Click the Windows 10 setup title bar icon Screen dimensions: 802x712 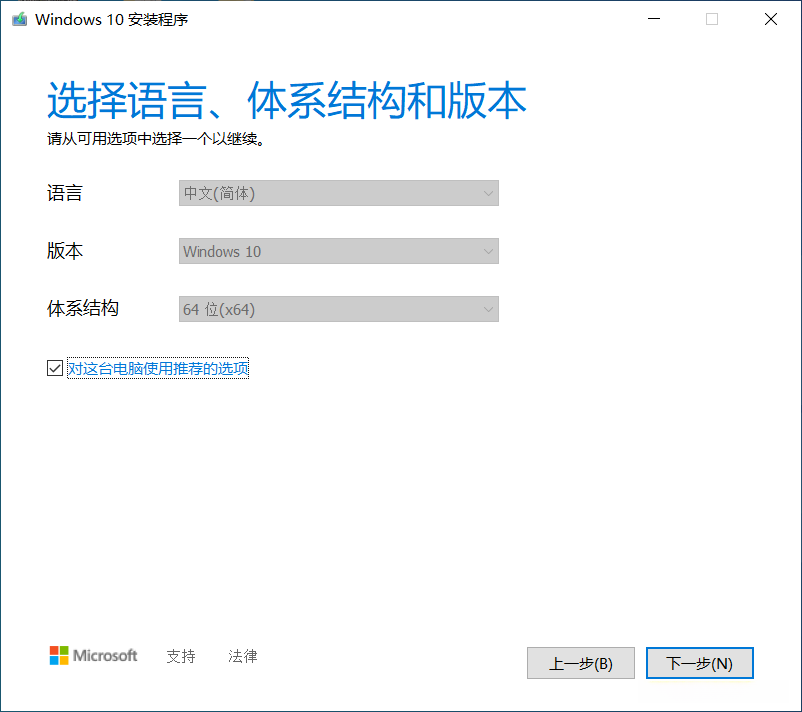19,19
